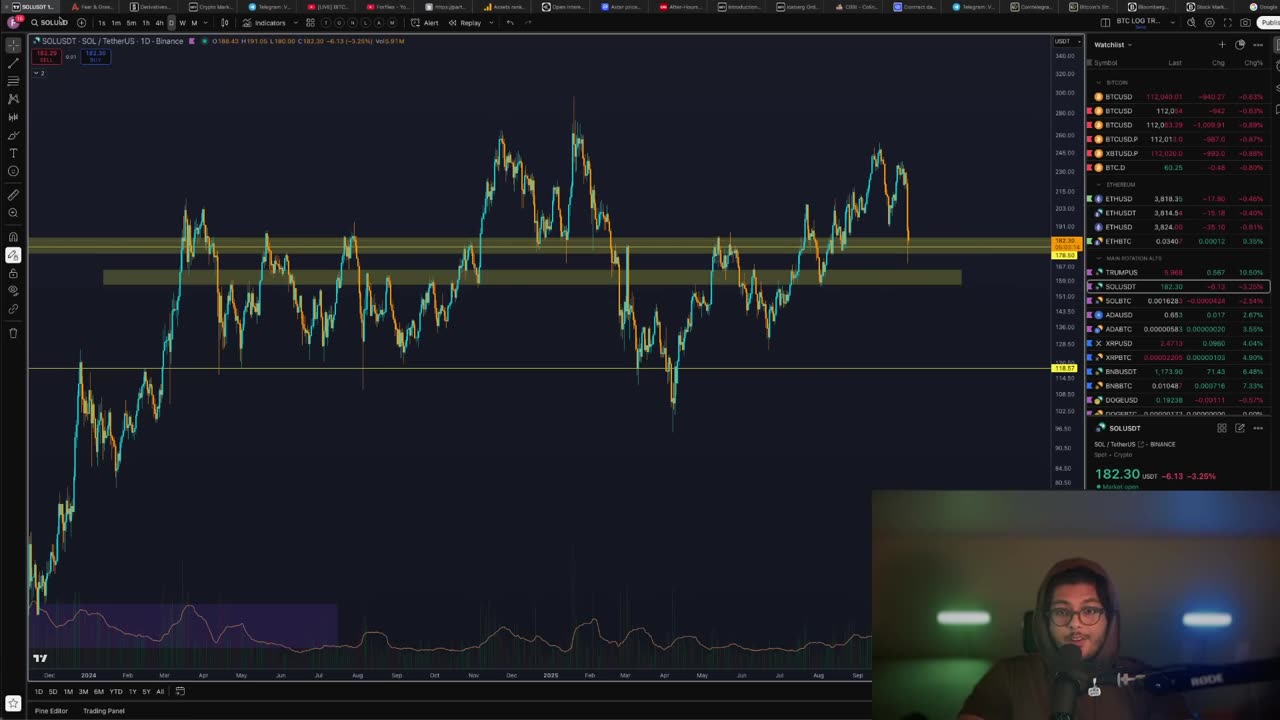Expand the Watchlist name dropdown

pyautogui.click(x=1113, y=45)
